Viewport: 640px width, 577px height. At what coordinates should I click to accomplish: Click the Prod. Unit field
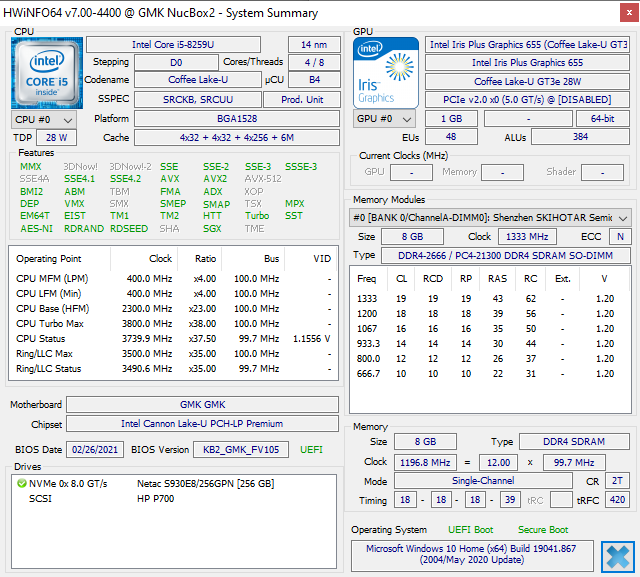302,100
